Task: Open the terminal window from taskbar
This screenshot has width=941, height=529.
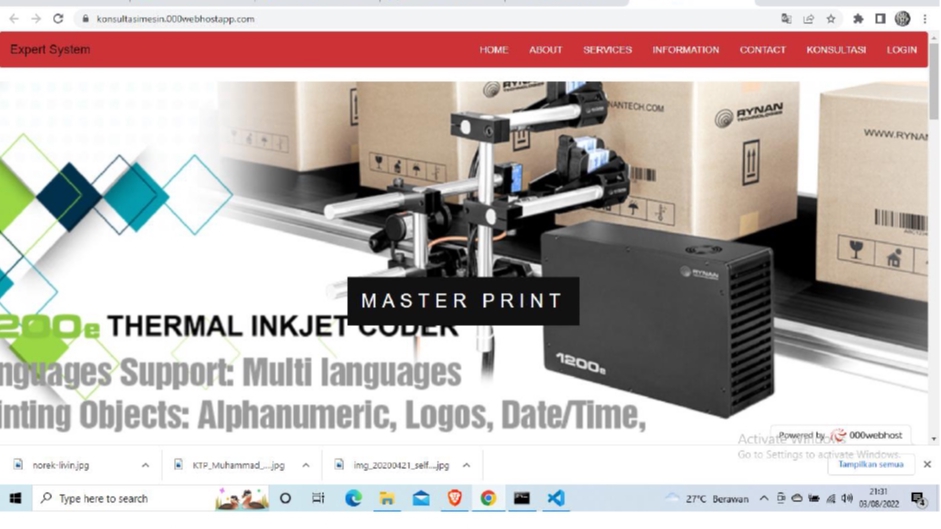Action: pyautogui.click(x=522, y=498)
